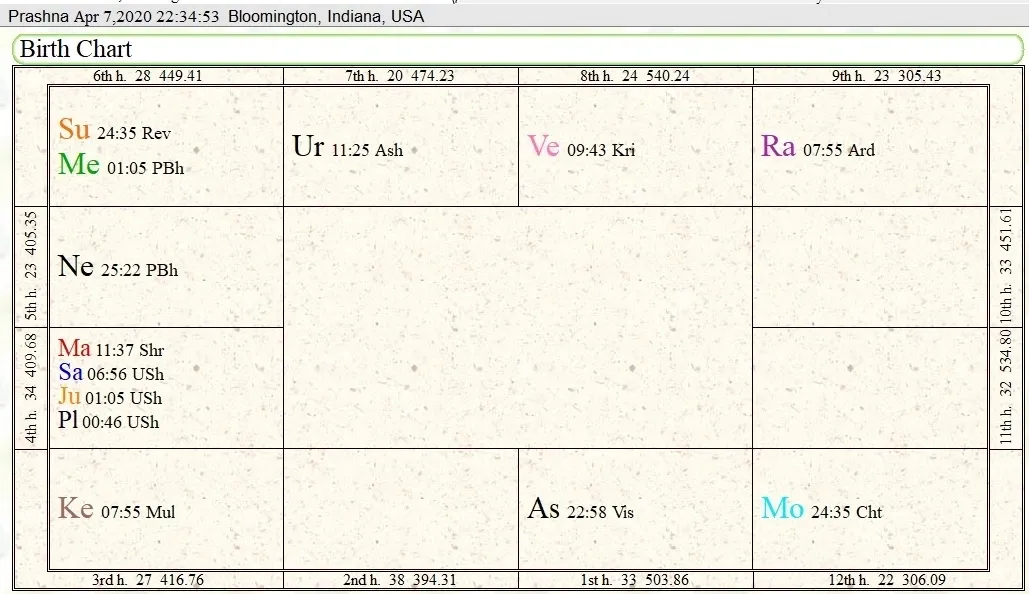1029x594 pixels.
Task: Select Venus (Ve) 09:43 Kri
Action: click(x=581, y=147)
